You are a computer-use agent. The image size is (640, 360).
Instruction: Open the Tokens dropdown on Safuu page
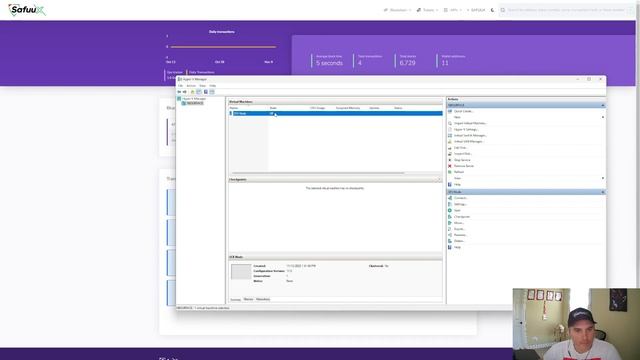click(427, 10)
